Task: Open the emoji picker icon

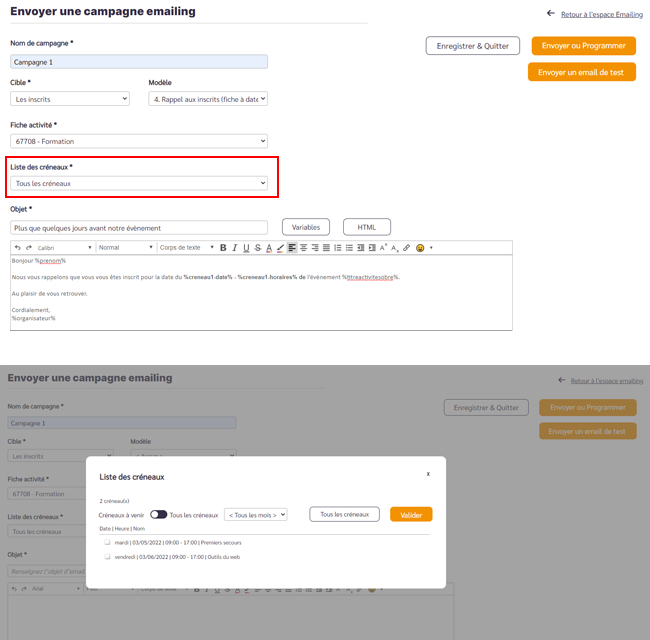Action: click(x=420, y=248)
